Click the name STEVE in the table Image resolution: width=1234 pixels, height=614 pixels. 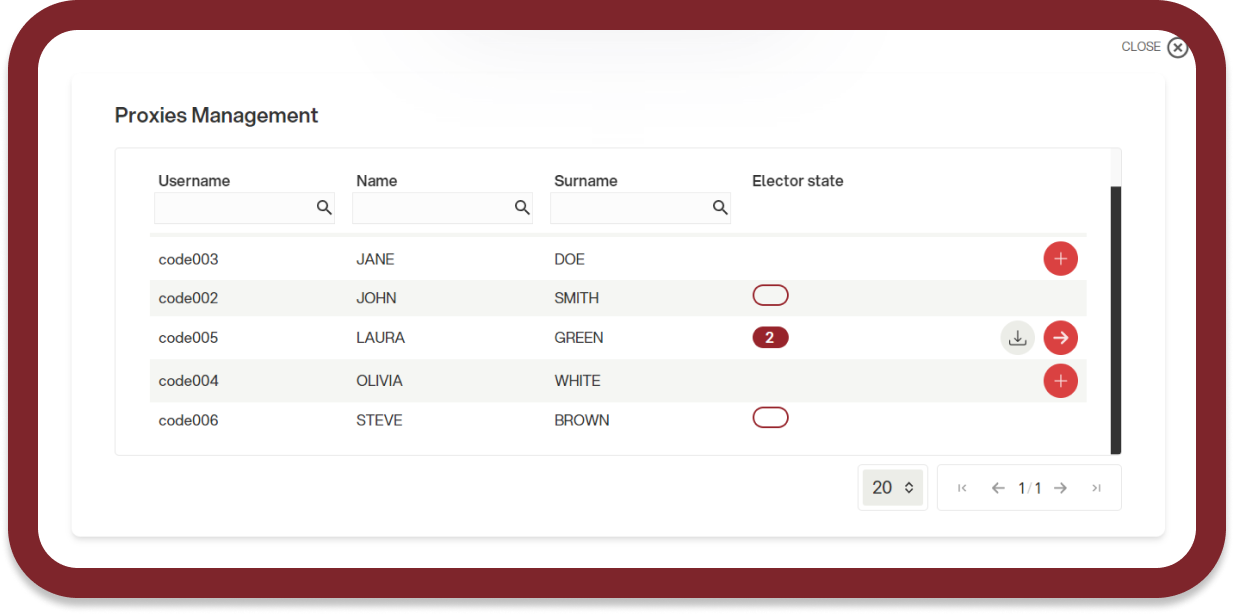click(379, 420)
